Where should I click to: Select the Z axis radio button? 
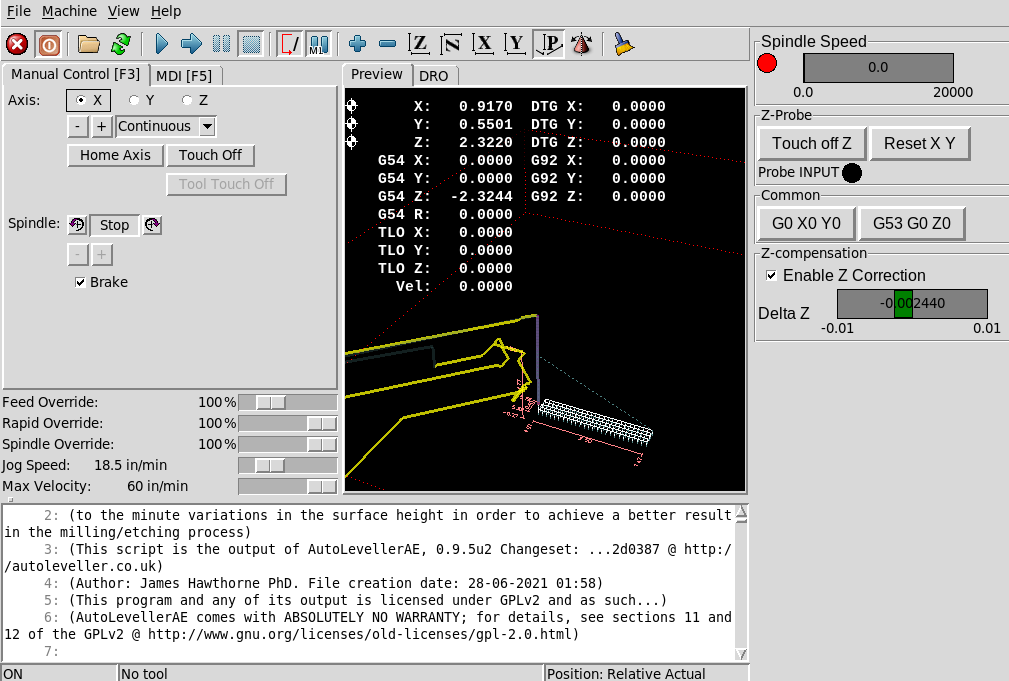[187, 100]
